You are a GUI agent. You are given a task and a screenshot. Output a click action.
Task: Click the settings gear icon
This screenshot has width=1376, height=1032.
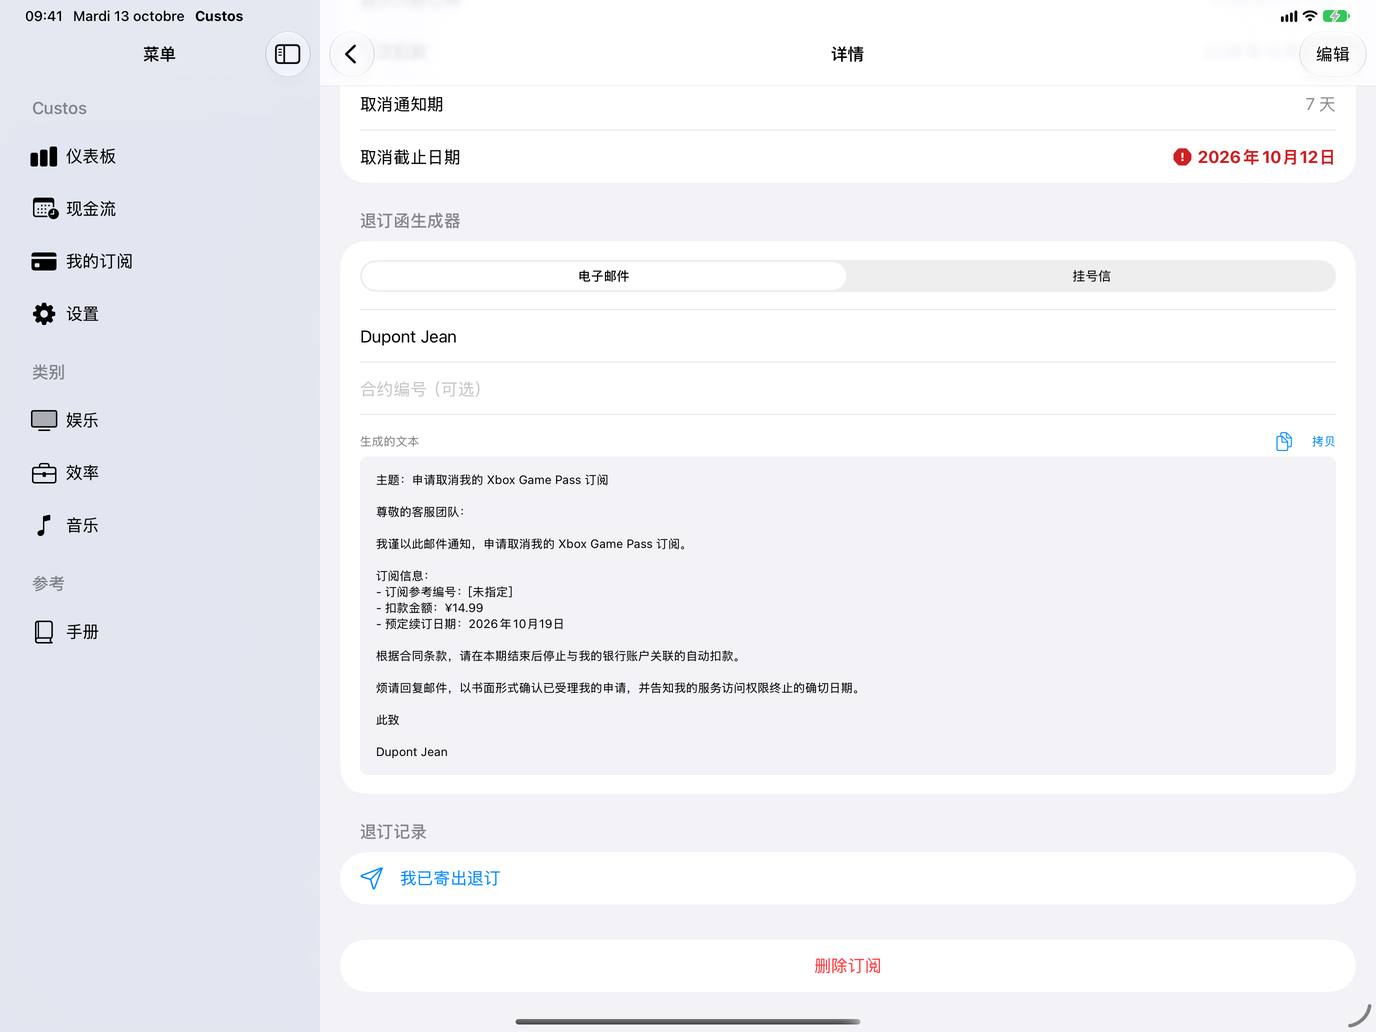[x=44, y=314]
